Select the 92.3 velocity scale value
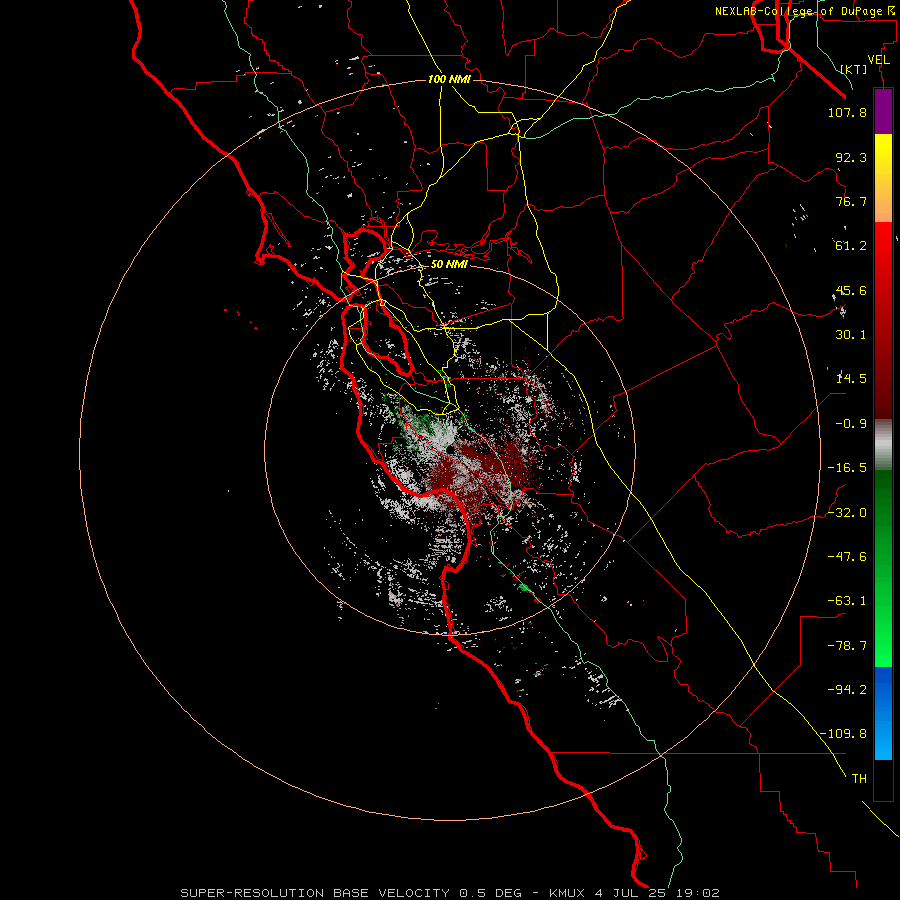 [x=851, y=157]
